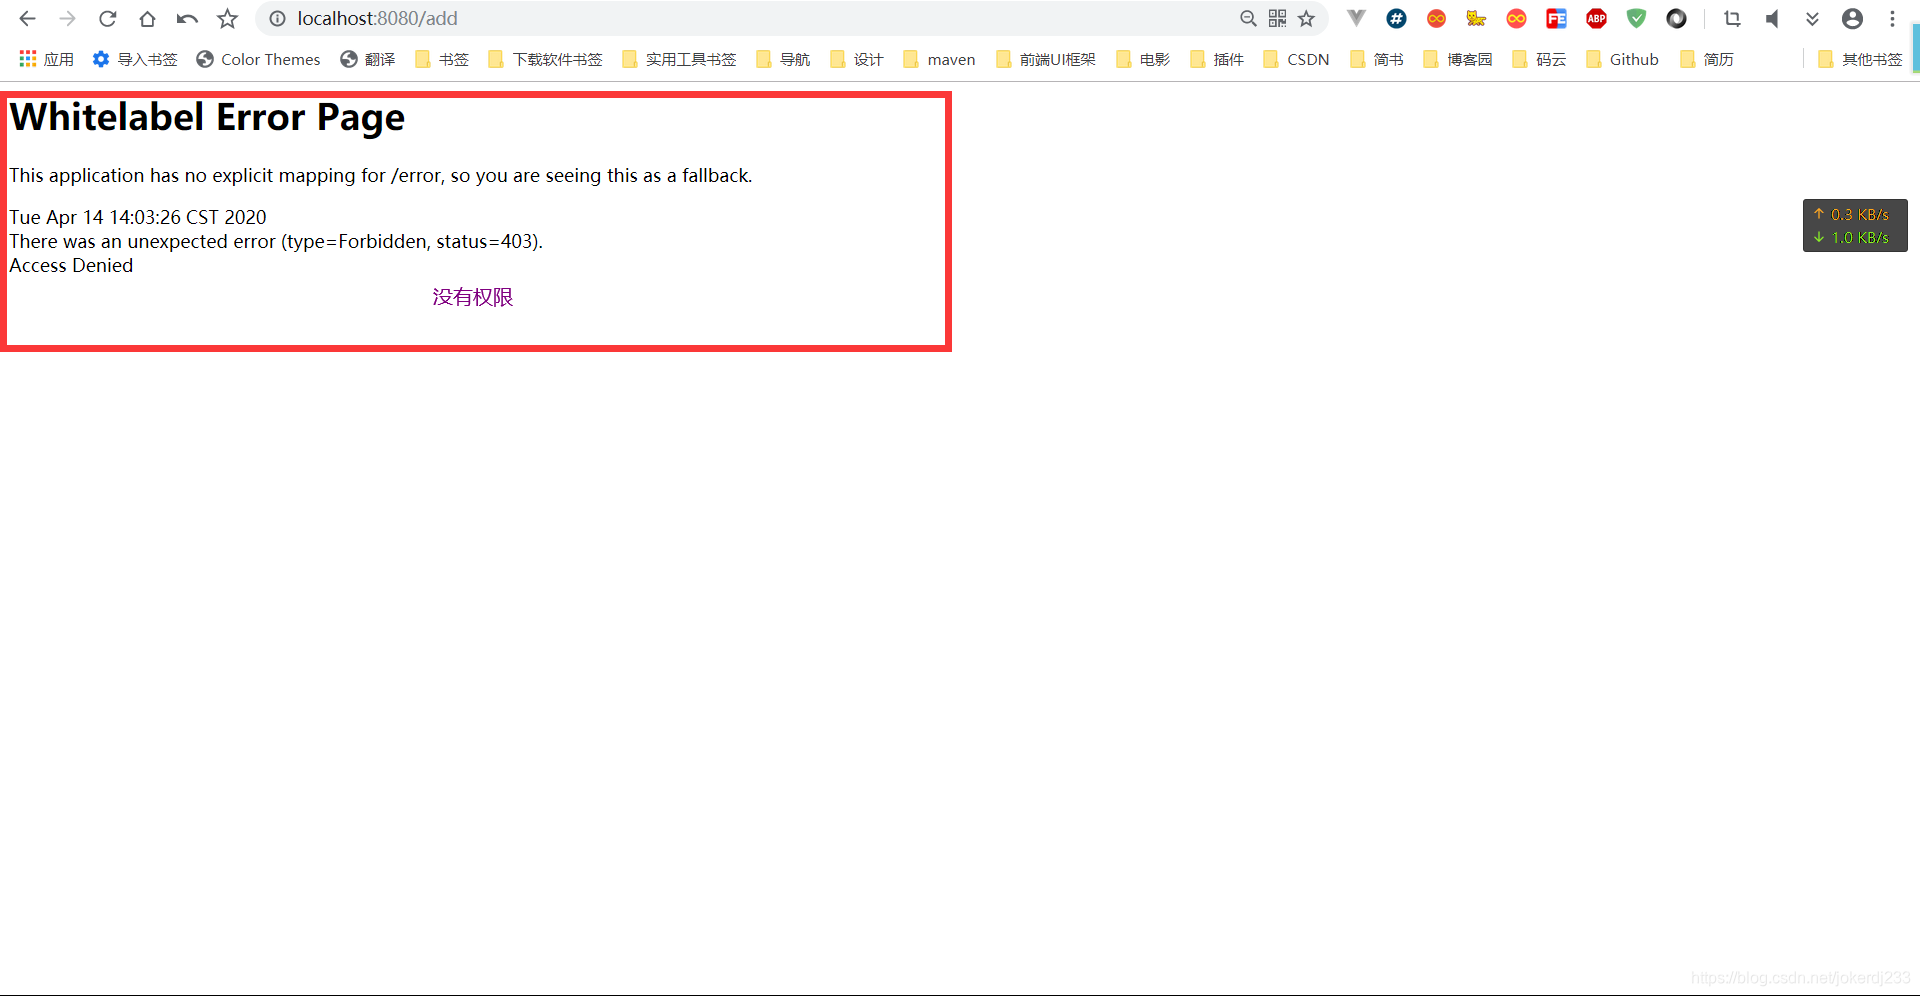Open the 导入书签 bookmark
Viewport: 1920px width, 996px height.
point(135,59)
